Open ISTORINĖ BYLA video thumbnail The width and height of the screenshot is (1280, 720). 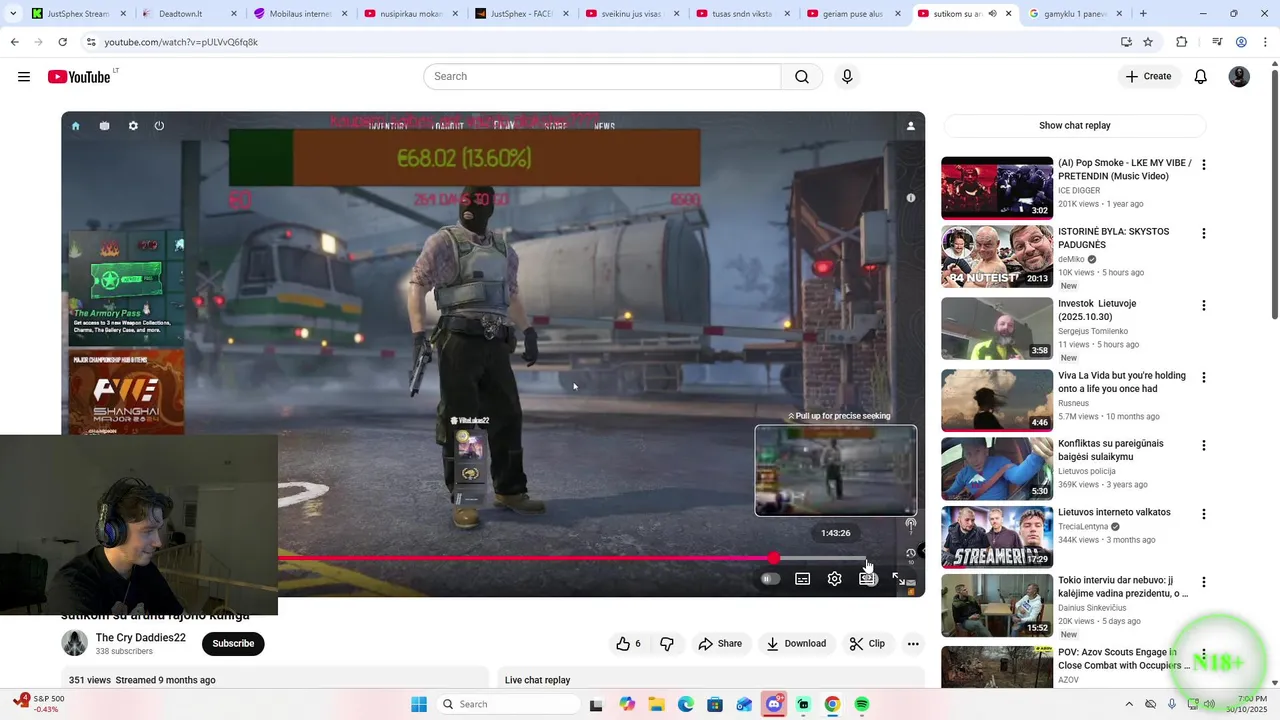pyautogui.click(x=997, y=256)
